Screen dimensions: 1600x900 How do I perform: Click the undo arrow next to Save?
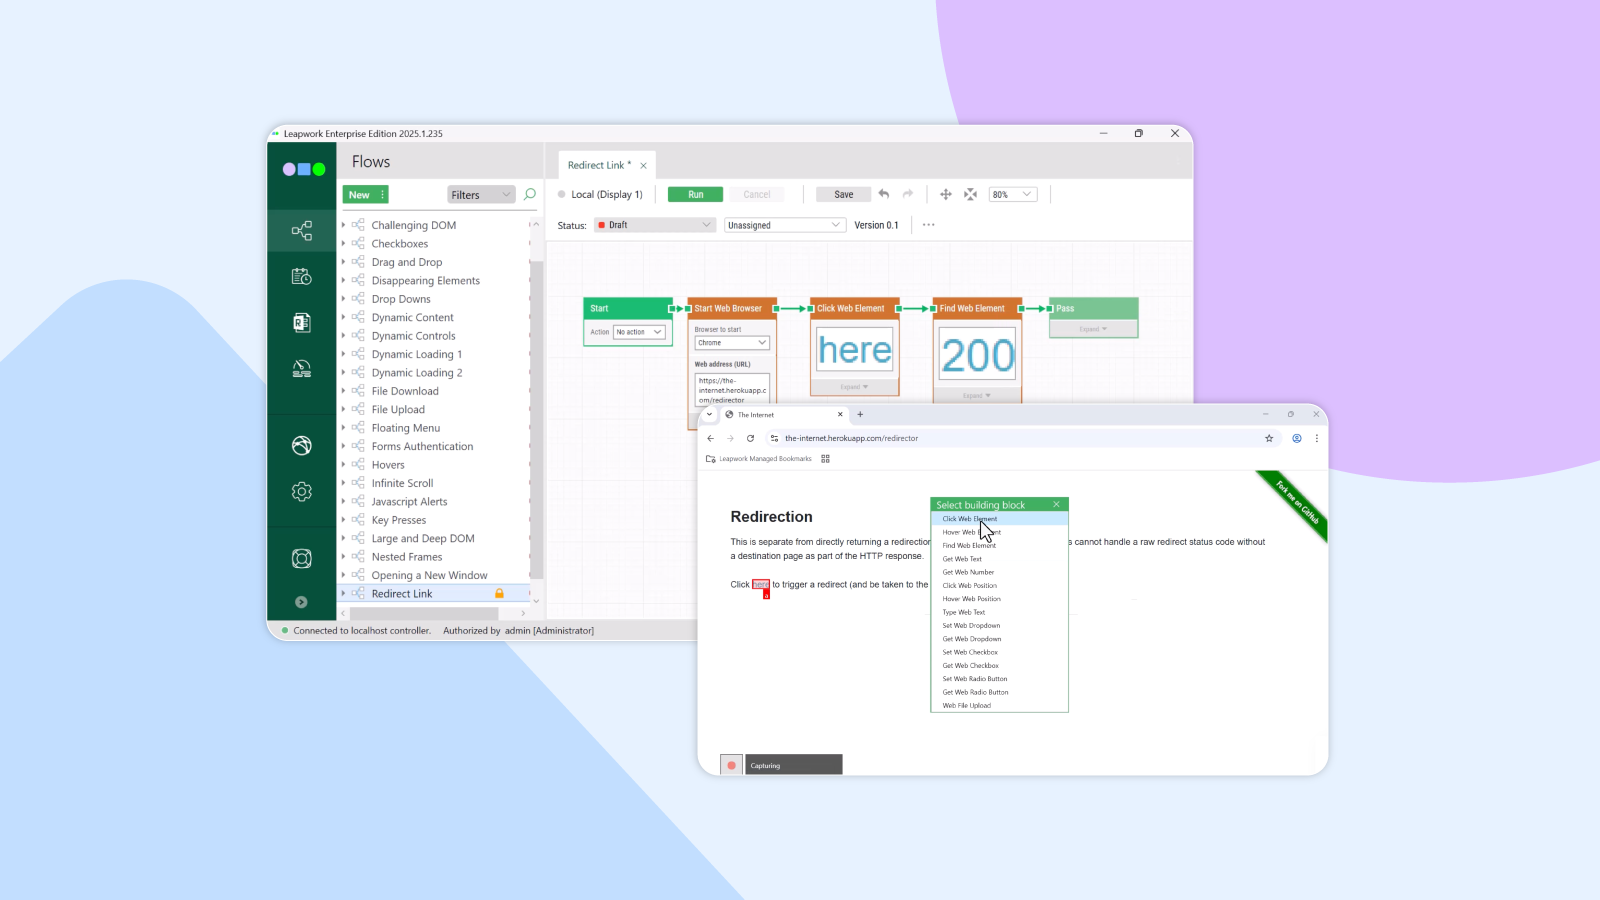tap(884, 194)
